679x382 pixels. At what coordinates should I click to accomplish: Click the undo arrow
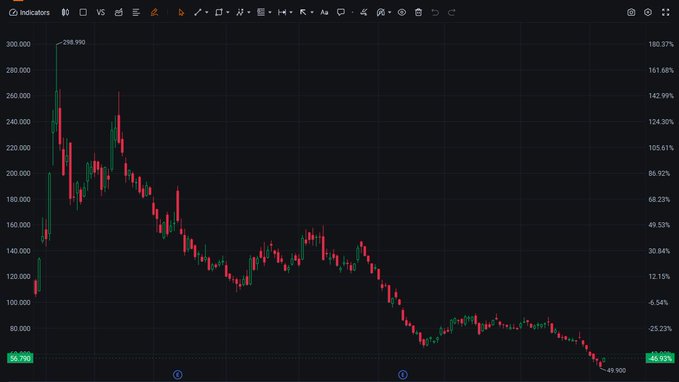(435, 13)
